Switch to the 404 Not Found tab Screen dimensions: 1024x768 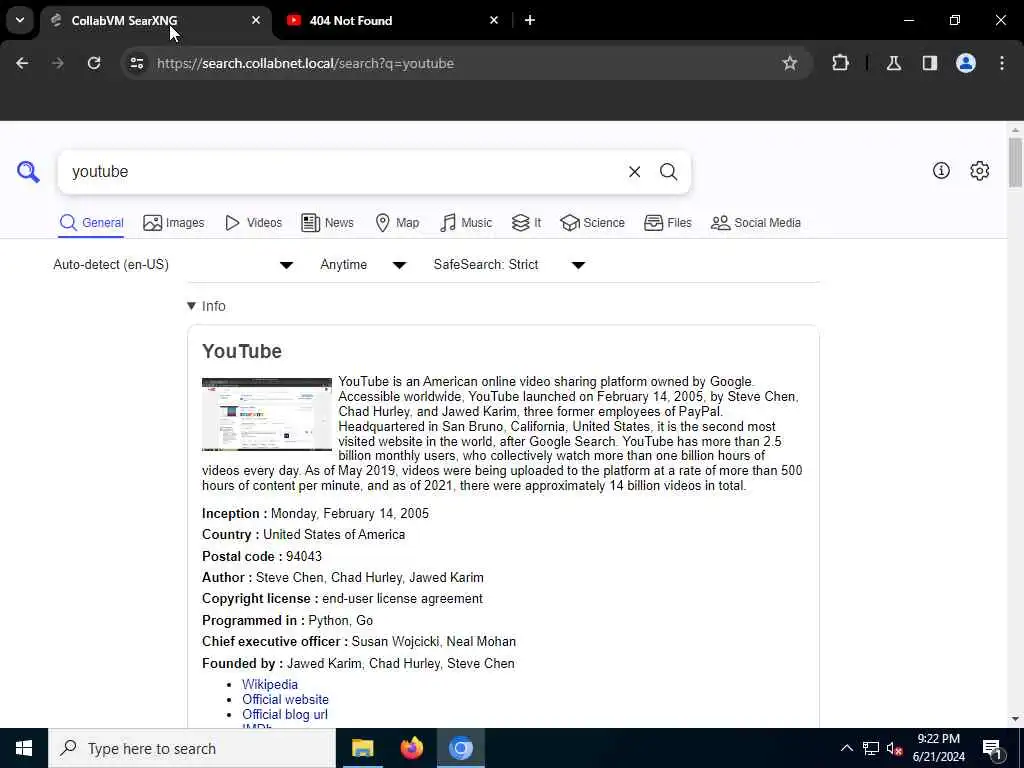[x=392, y=20]
